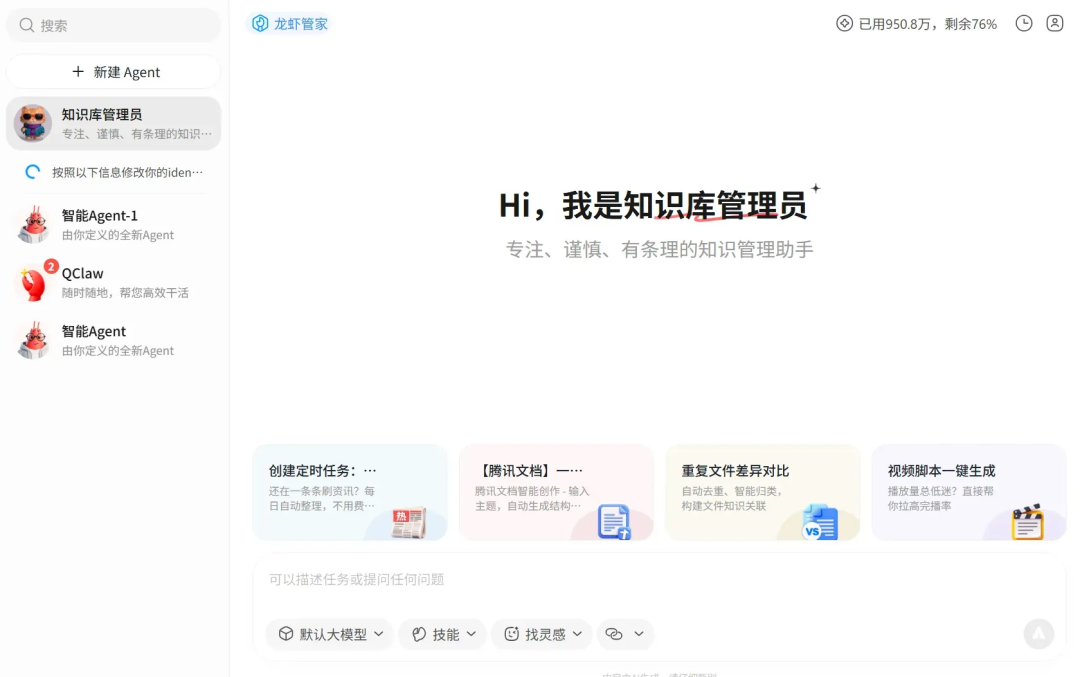Click the 智能Agent-1 lobster avatar
Screen dimensions: 1080x677
pos(34,225)
